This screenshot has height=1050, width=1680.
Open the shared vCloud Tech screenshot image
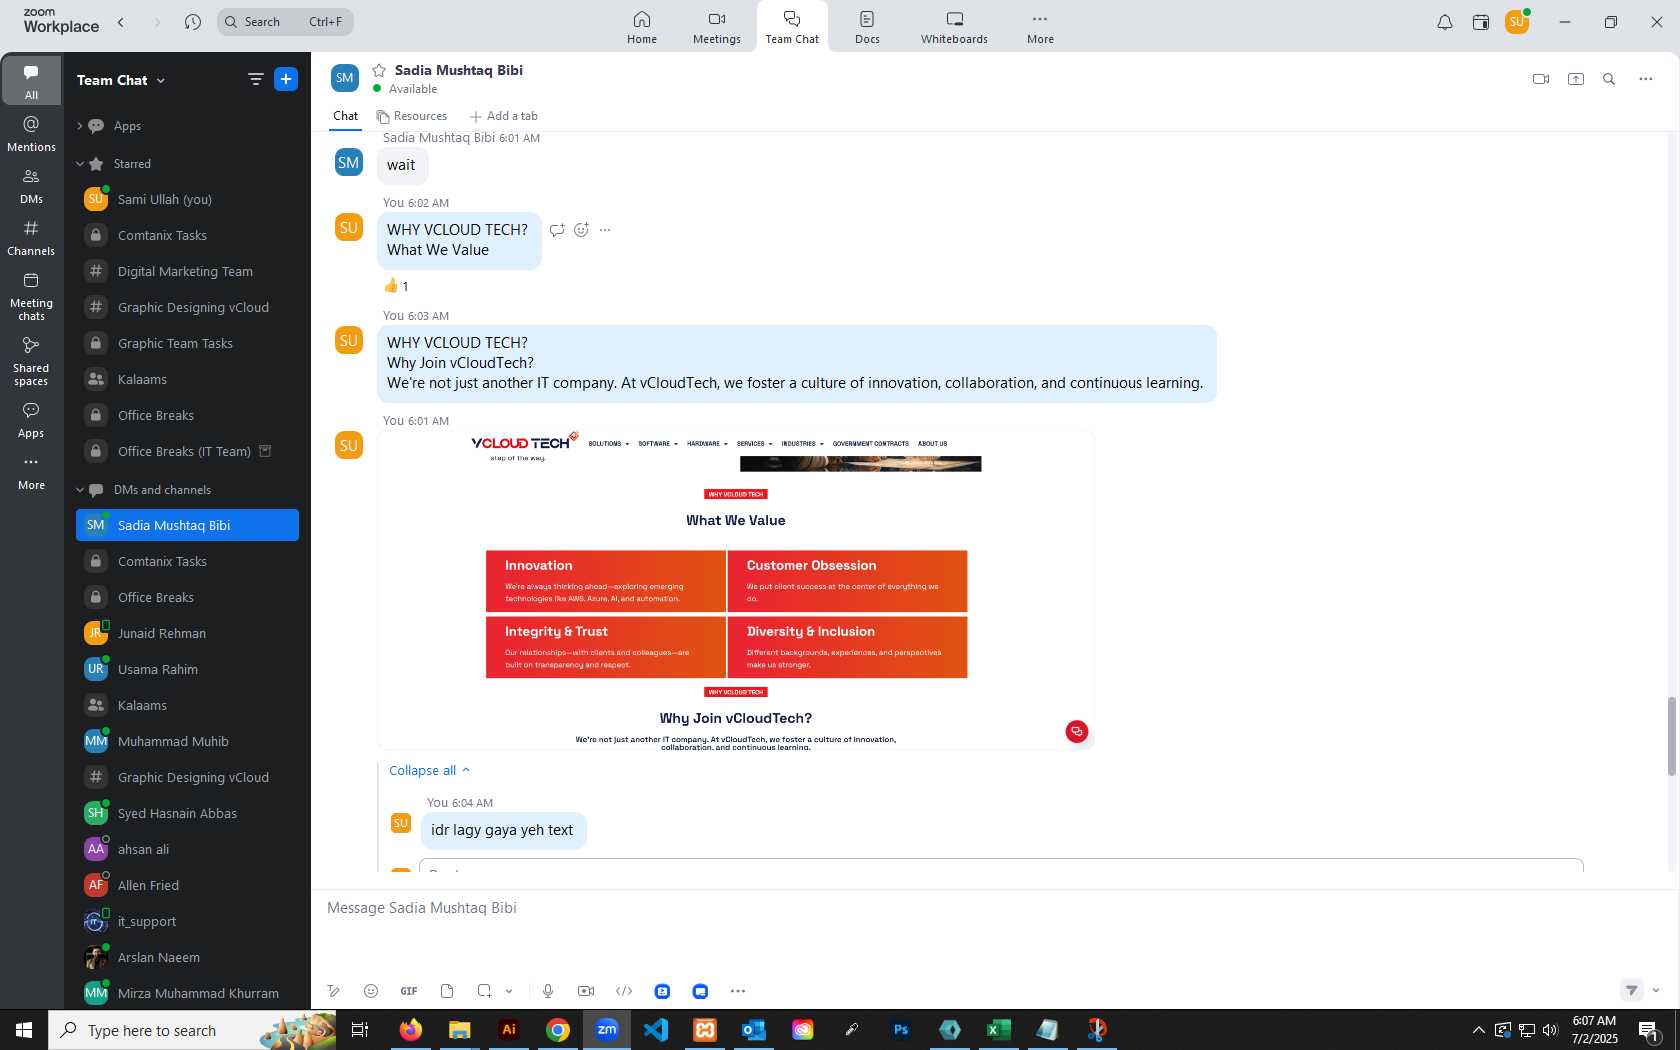[736, 591]
